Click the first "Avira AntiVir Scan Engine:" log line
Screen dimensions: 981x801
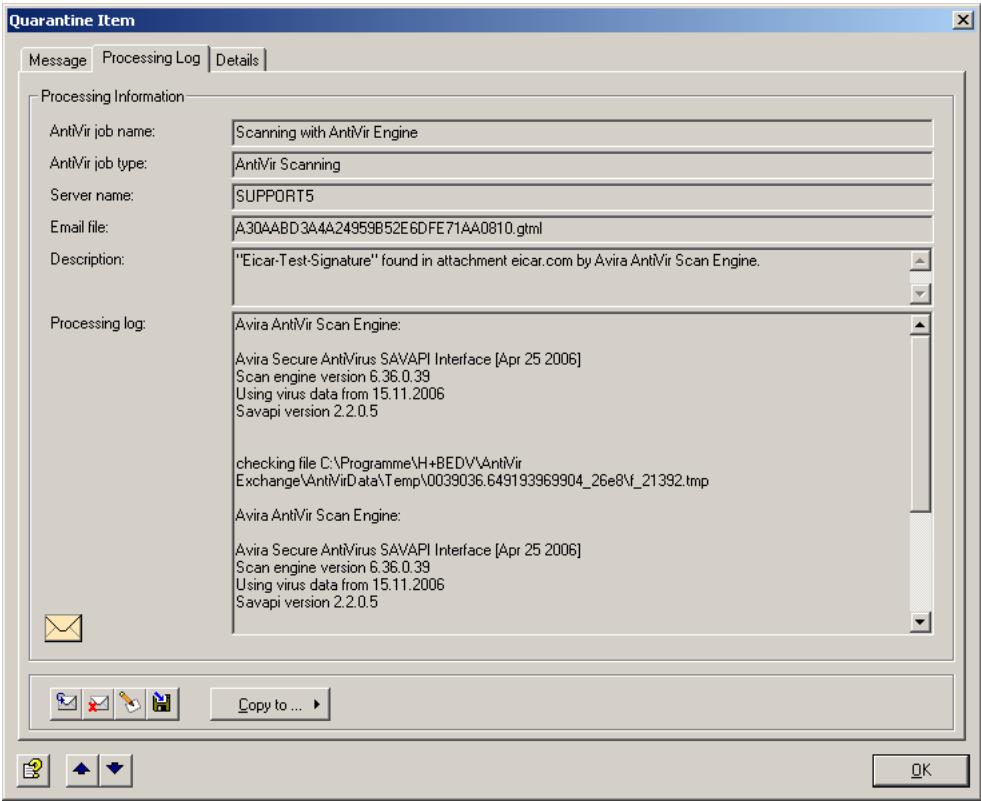click(x=318, y=325)
